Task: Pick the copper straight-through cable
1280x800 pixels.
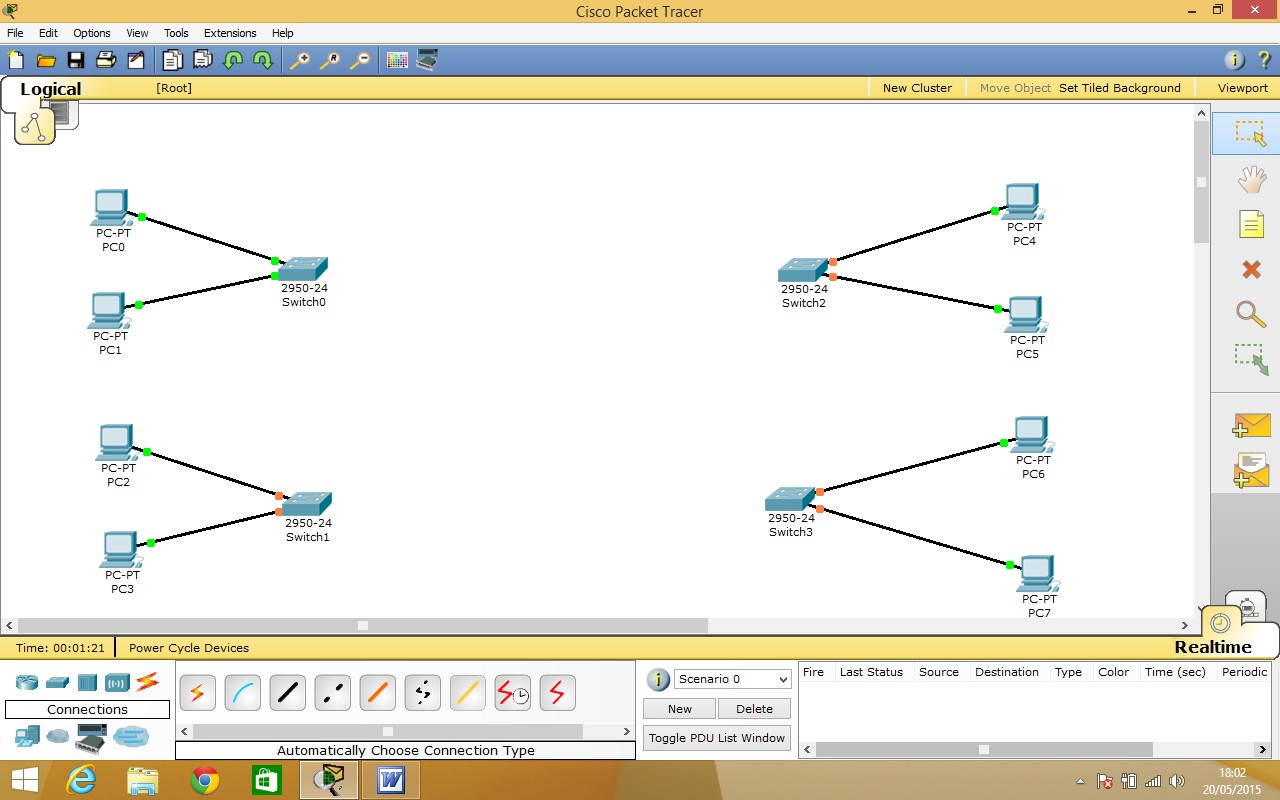Action: point(287,692)
